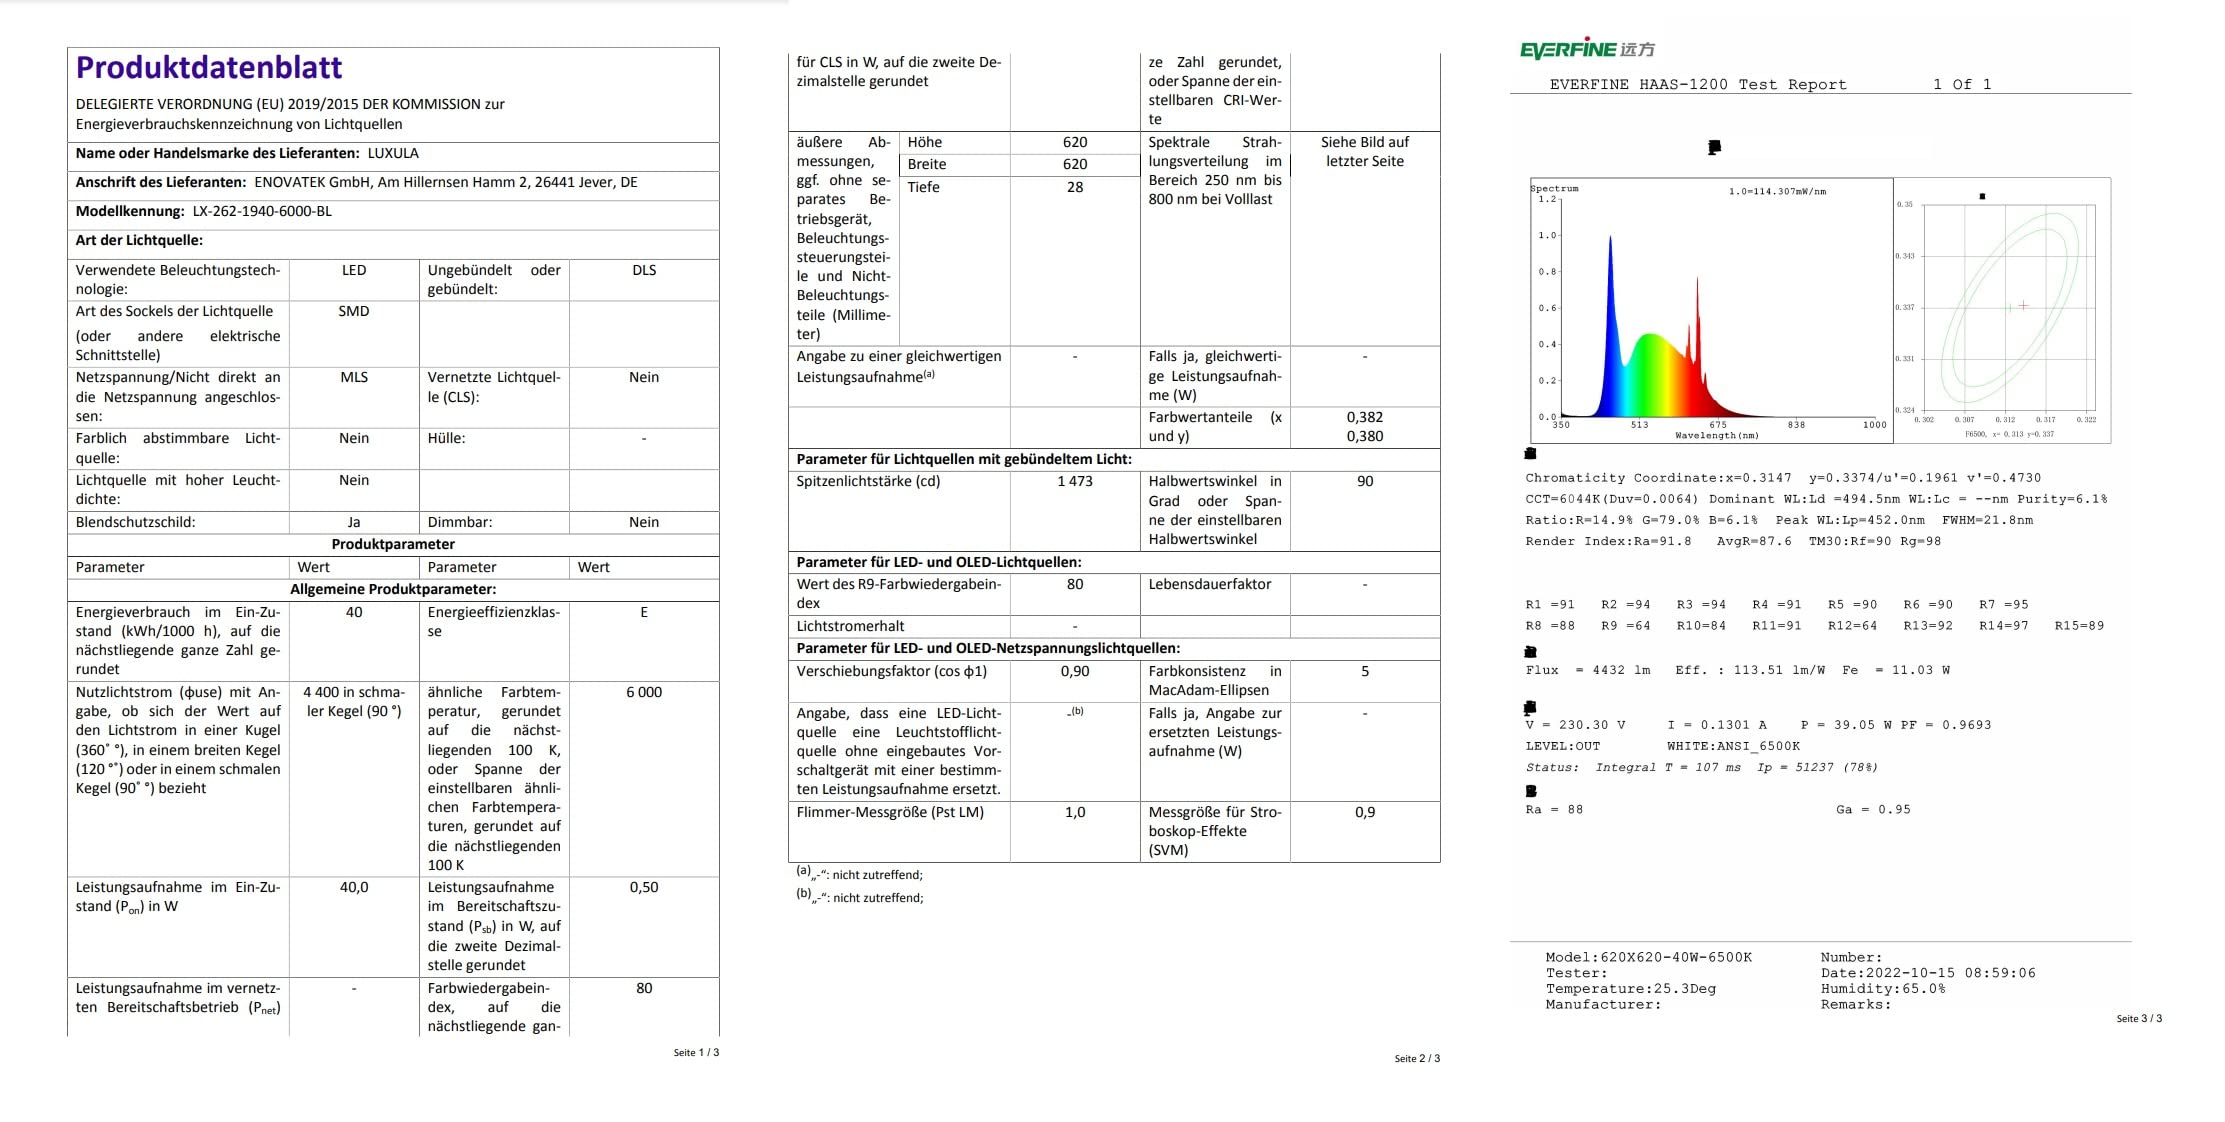Image resolution: width=2225 pixels, height=1122 pixels.
Task: Select peak luminous intensity value "1 473"
Action: pyautogui.click(x=1075, y=481)
